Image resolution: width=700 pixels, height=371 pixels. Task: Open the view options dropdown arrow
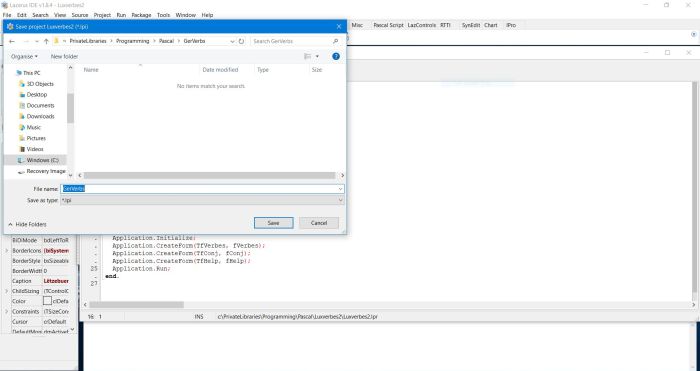317,56
